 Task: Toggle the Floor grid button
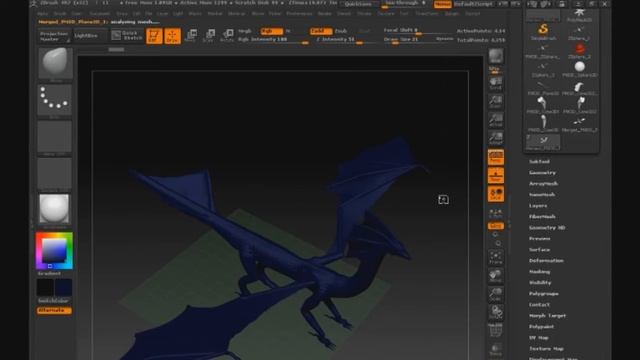coord(496,176)
